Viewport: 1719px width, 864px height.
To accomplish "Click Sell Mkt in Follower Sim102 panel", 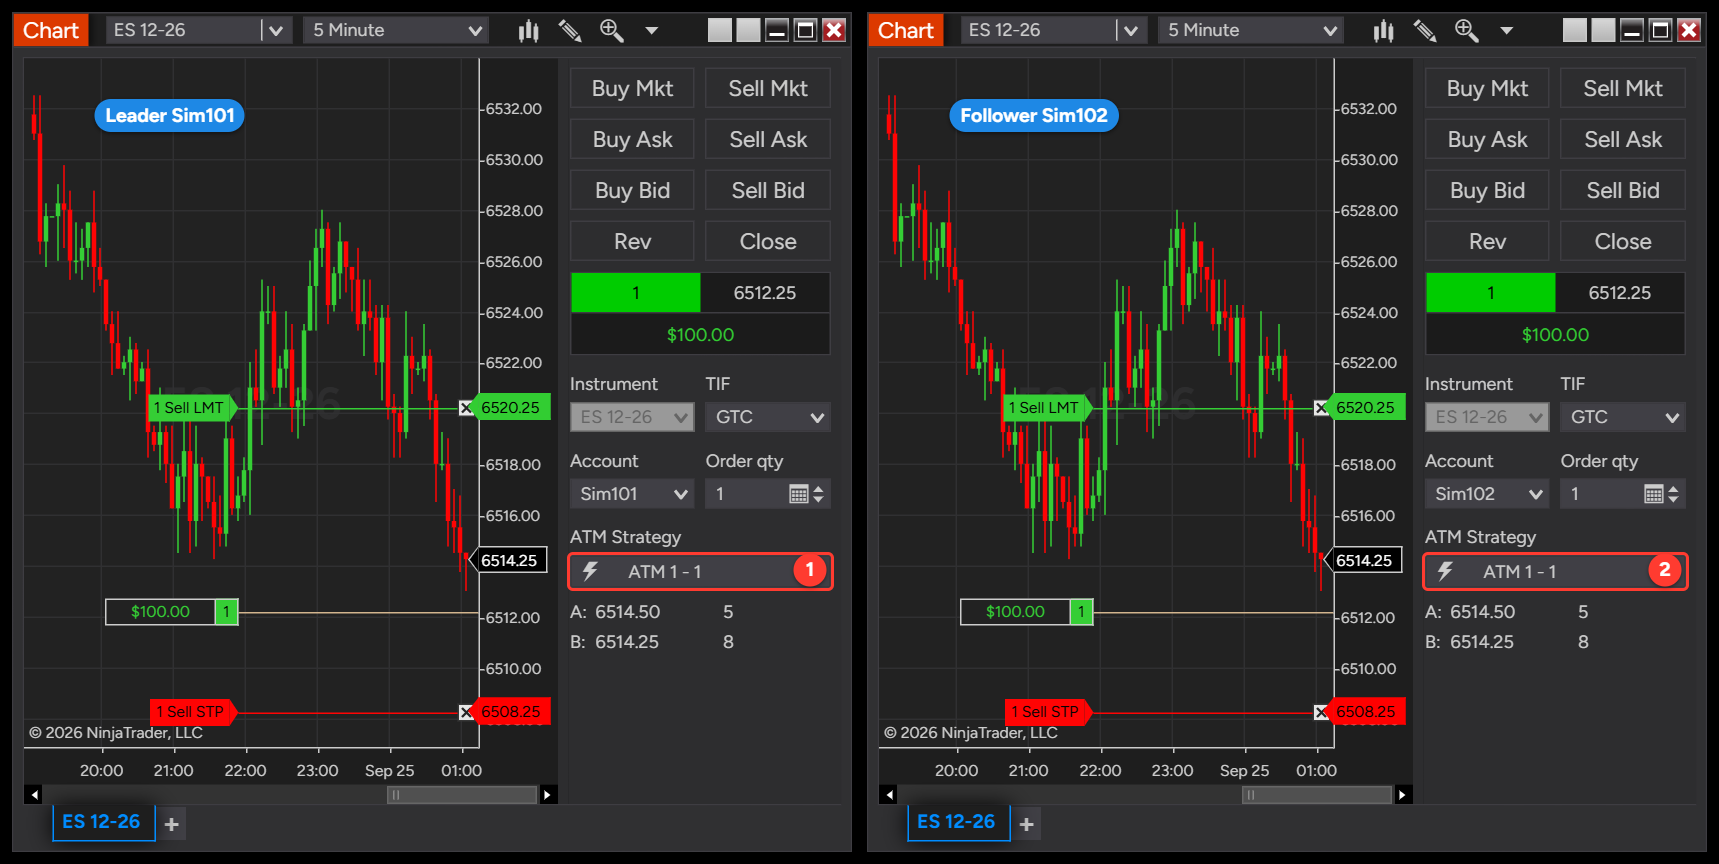I will tap(1623, 89).
